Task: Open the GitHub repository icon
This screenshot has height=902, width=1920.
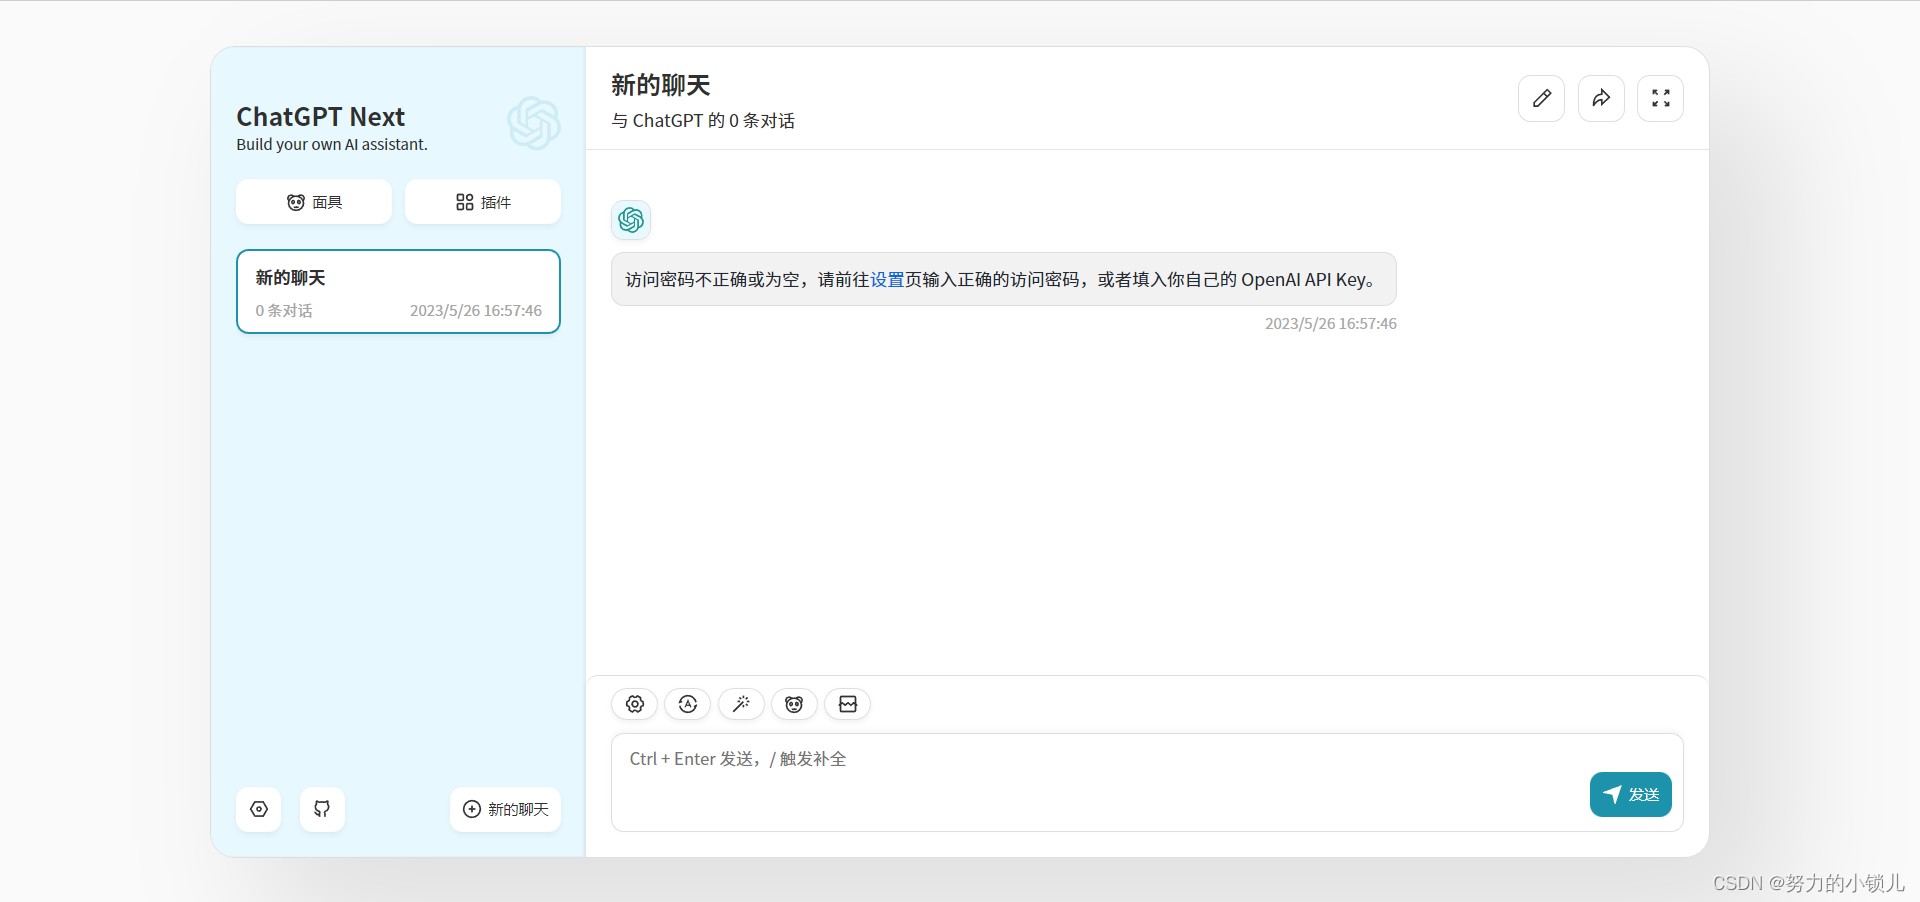Action: [322, 809]
